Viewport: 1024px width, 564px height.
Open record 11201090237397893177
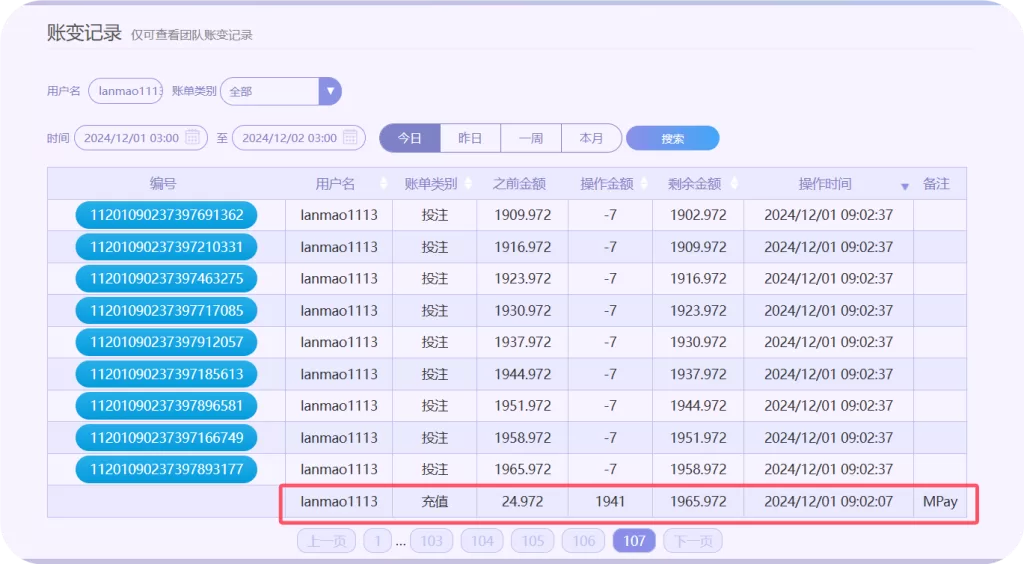click(167, 469)
